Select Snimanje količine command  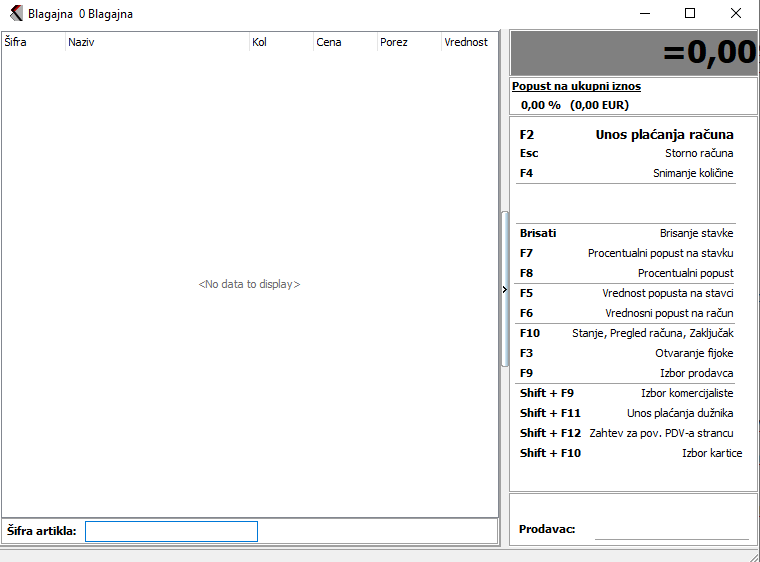pyautogui.click(x=693, y=173)
